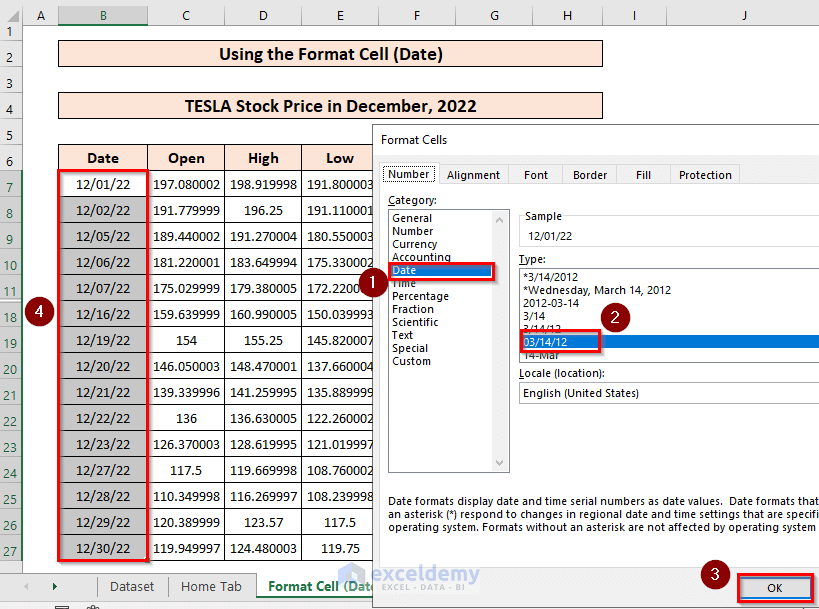Click the Date column header cell
This screenshot has height=609, width=819.
[x=103, y=158]
